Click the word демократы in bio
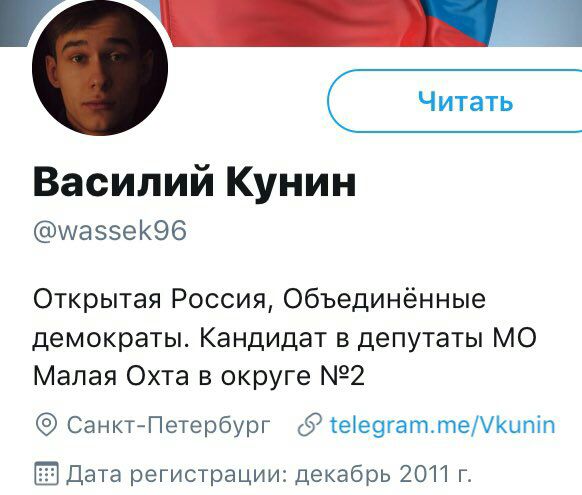Viewport: 582px width, 495px height. (x=113, y=338)
